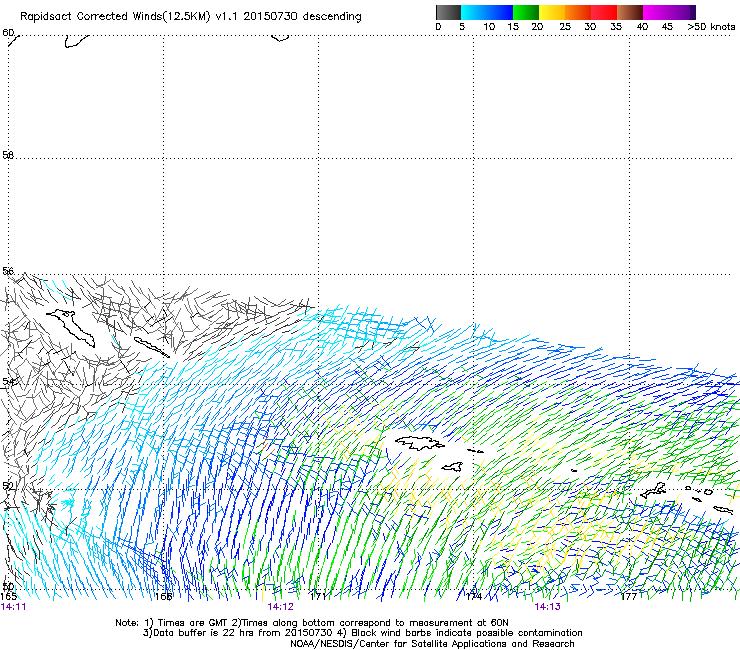Click the brown 35-40 knots legend swatch
The width and height of the screenshot is (740, 650).
point(630,12)
